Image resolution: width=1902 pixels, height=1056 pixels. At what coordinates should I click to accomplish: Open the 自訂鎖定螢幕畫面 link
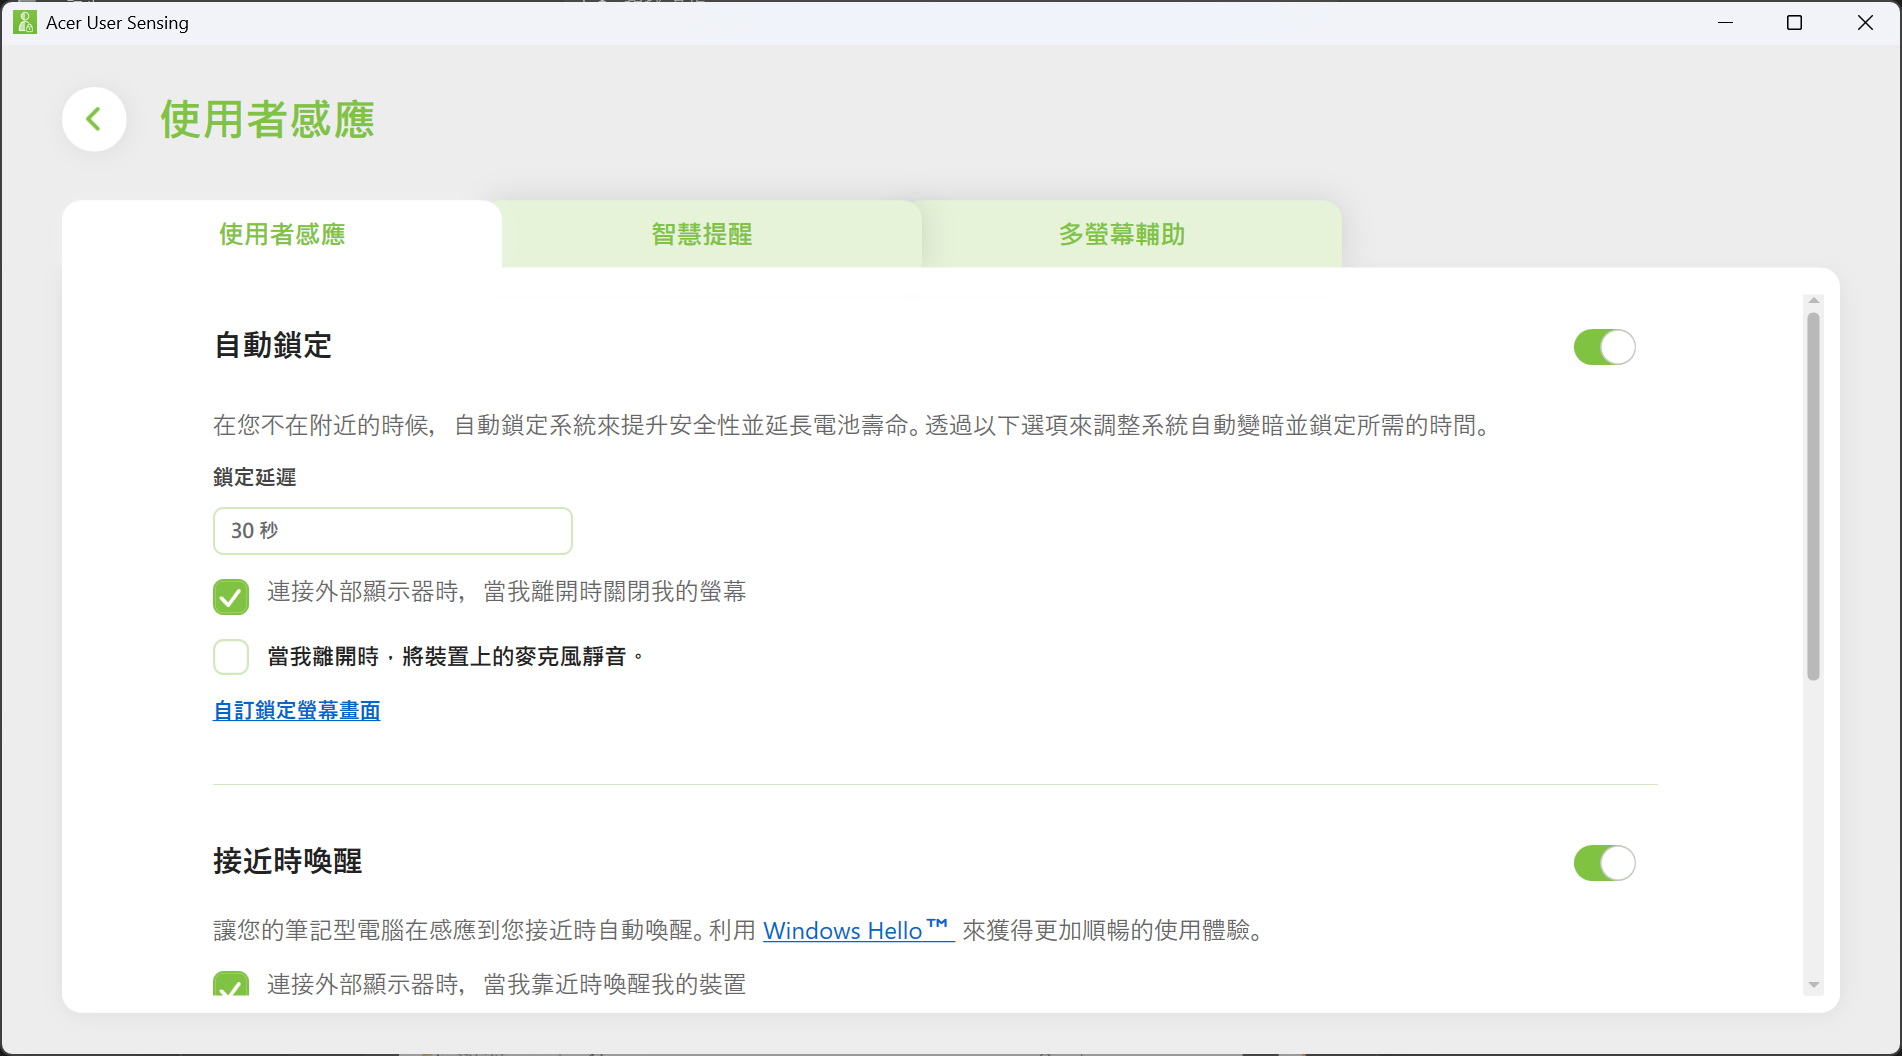tap(297, 711)
